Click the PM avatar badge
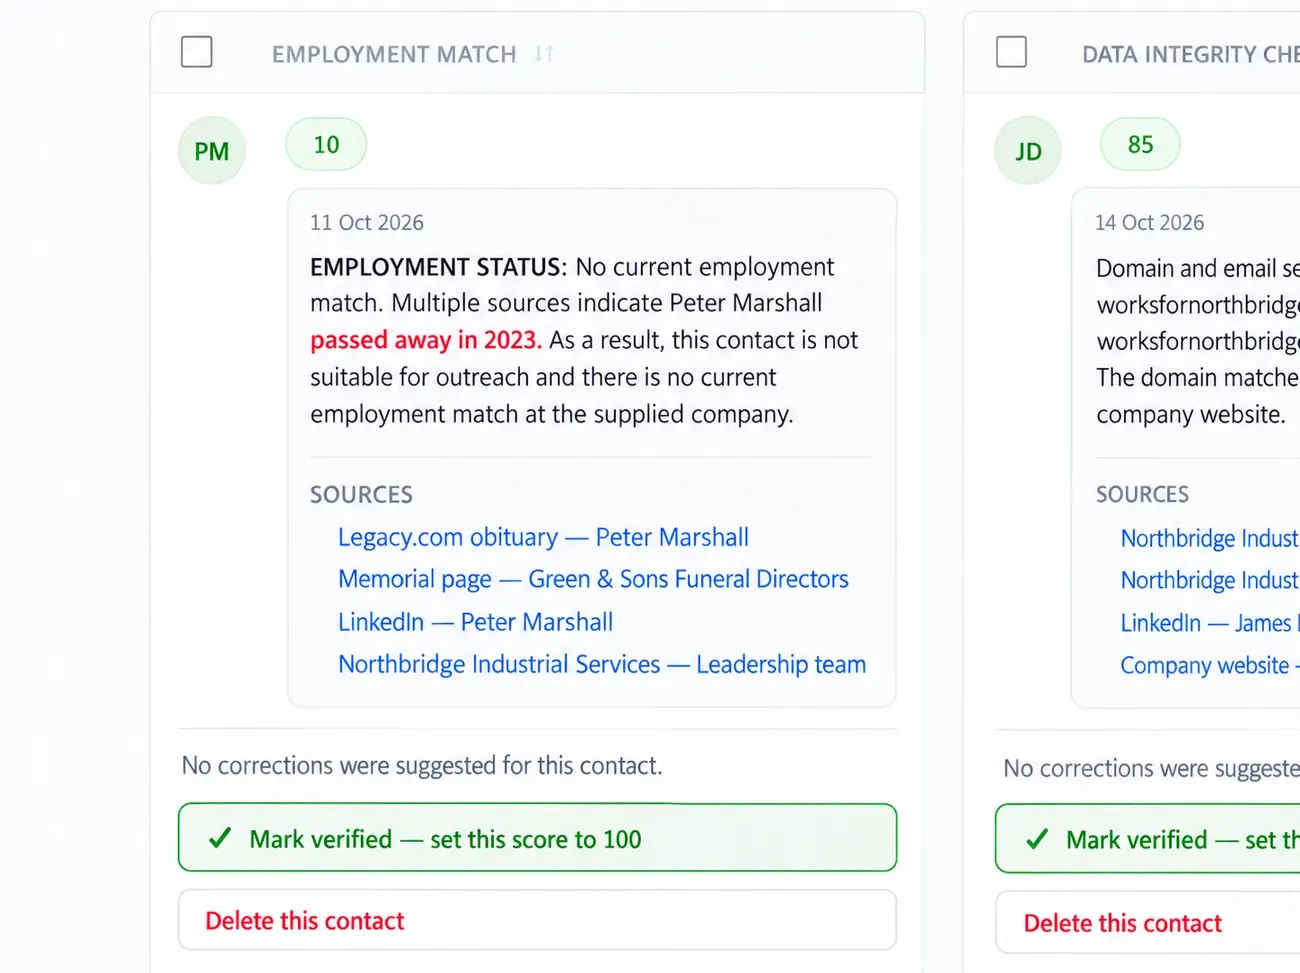Image resolution: width=1300 pixels, height=973 pixels. click(x=212, y=151)
